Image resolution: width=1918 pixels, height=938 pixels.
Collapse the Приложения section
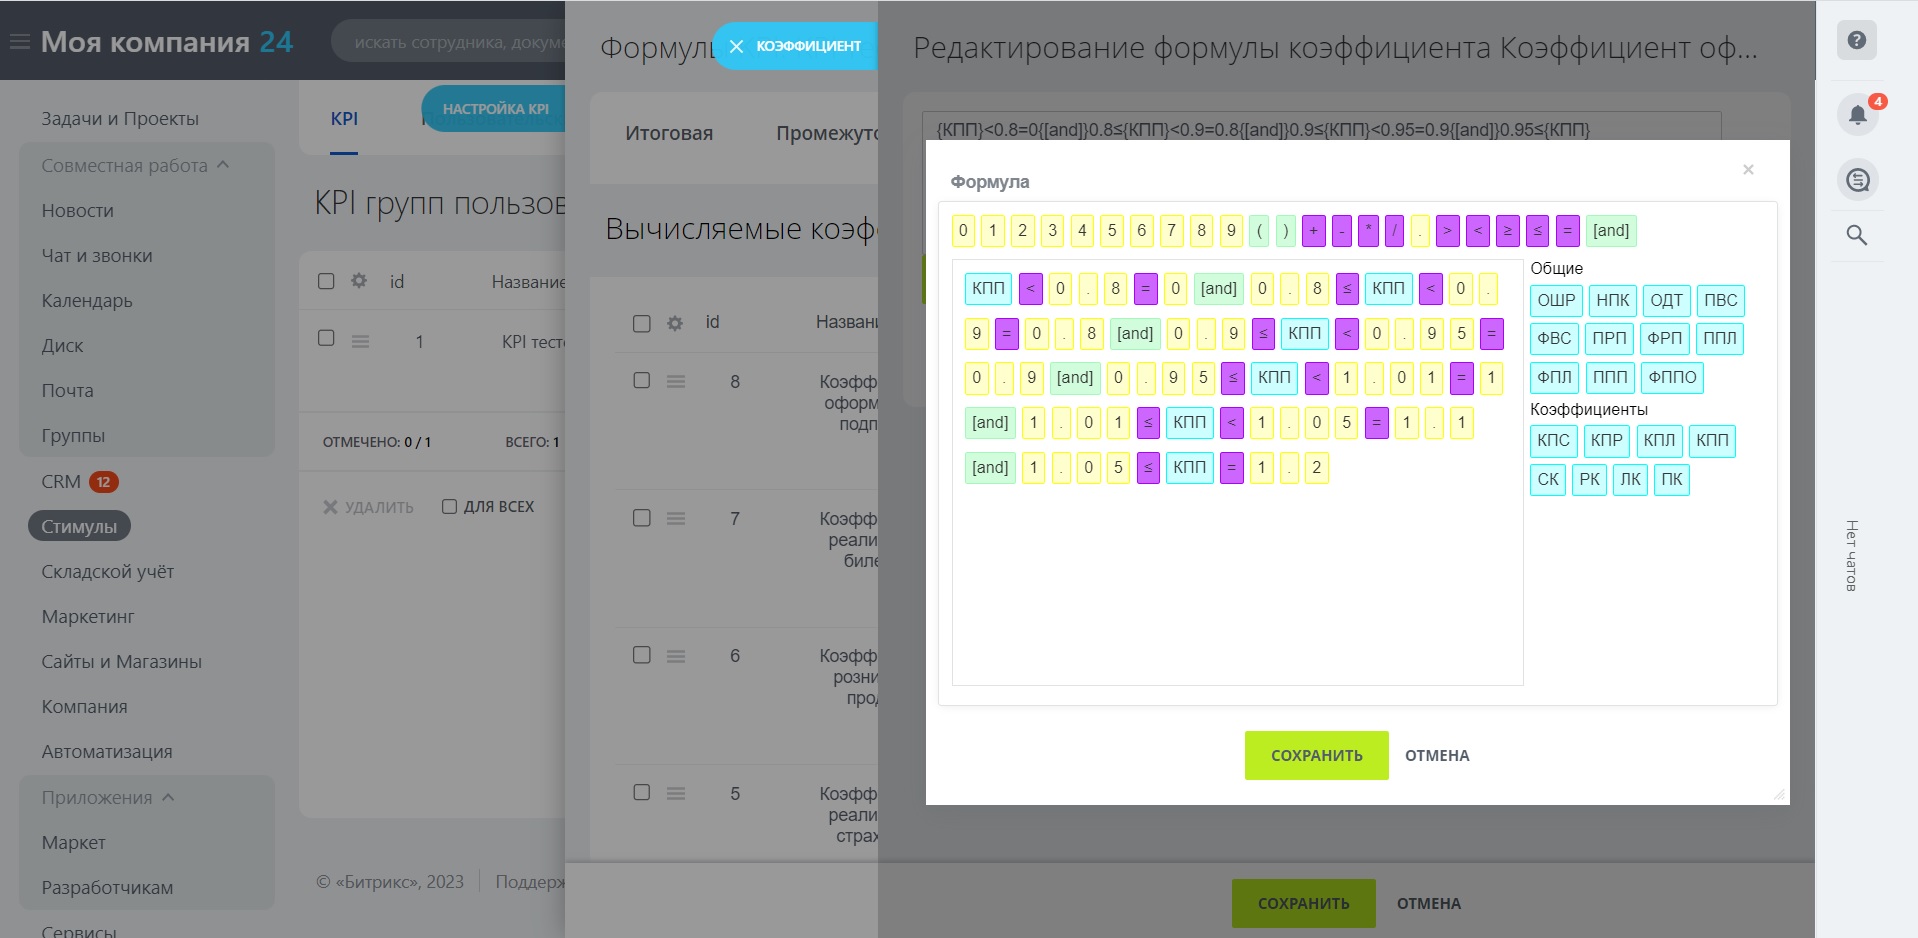(x=168, y=797)
